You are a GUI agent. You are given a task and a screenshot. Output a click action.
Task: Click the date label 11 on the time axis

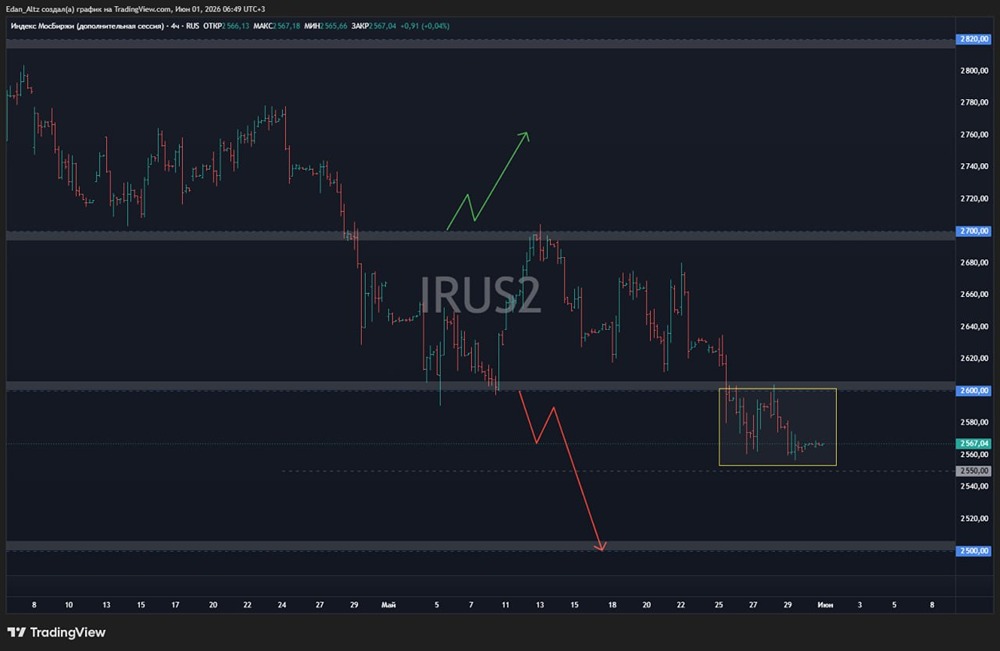pos(505,604)
